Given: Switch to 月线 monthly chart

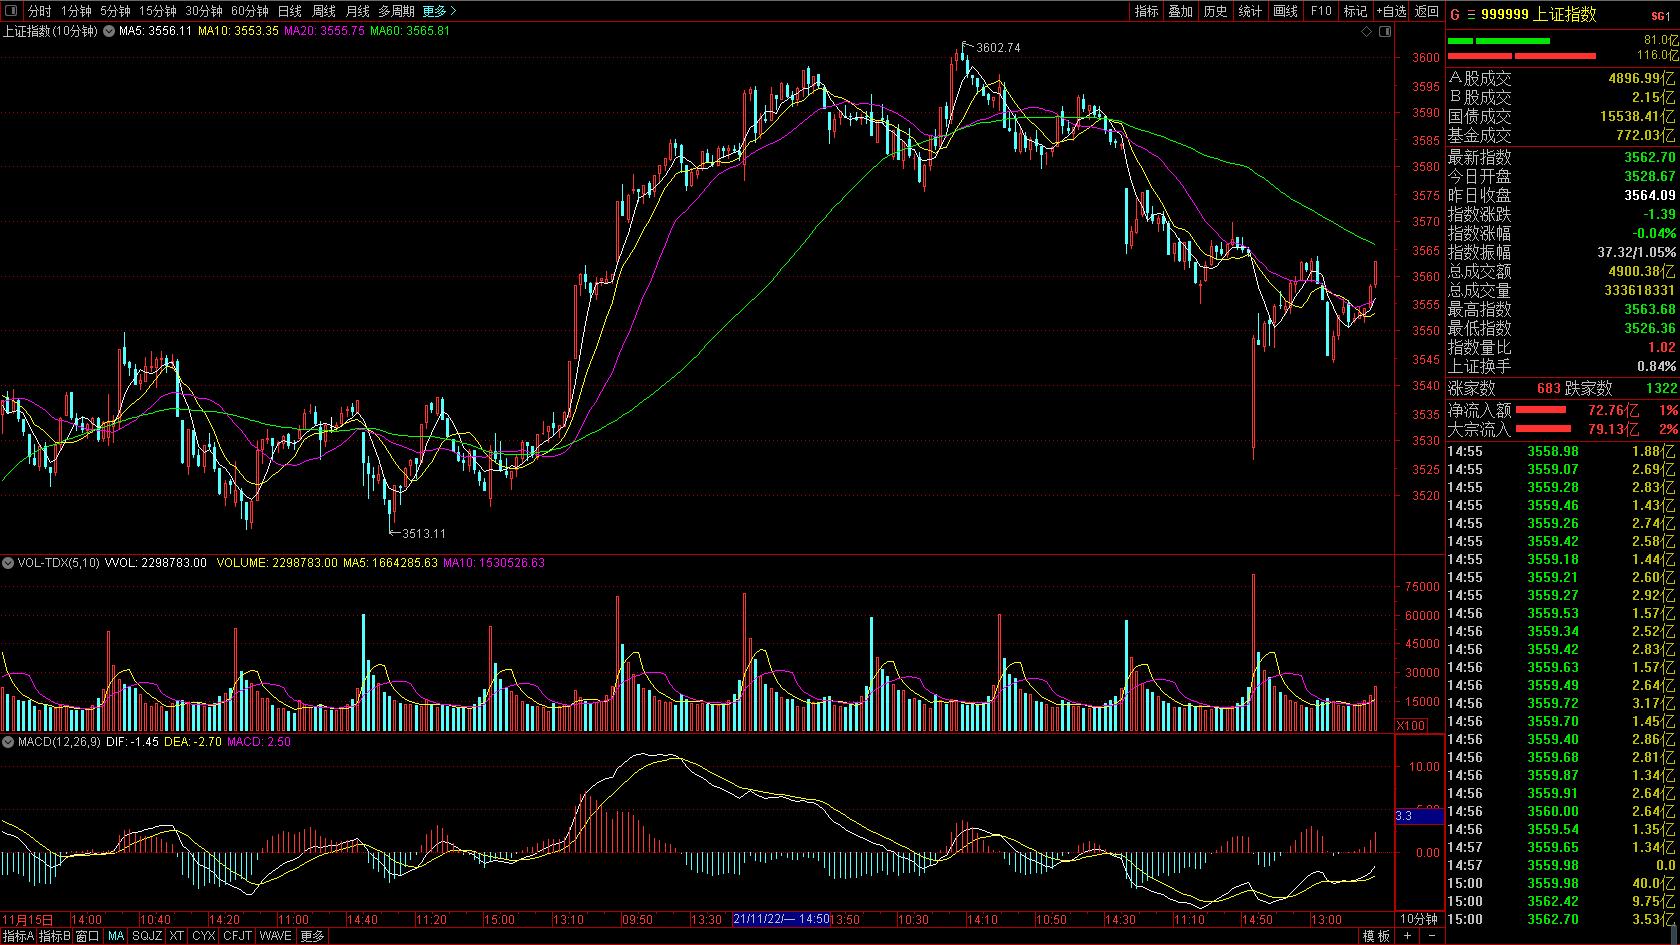Looking at the screenshot, I should coord(357,11).
